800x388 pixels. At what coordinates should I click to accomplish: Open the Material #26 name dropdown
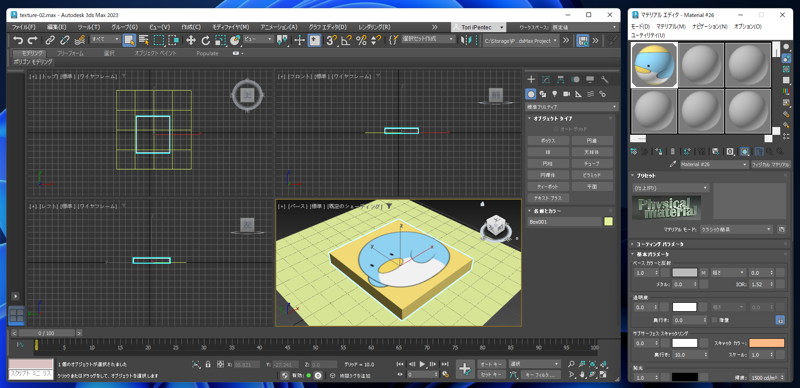(x=714, y=164)
